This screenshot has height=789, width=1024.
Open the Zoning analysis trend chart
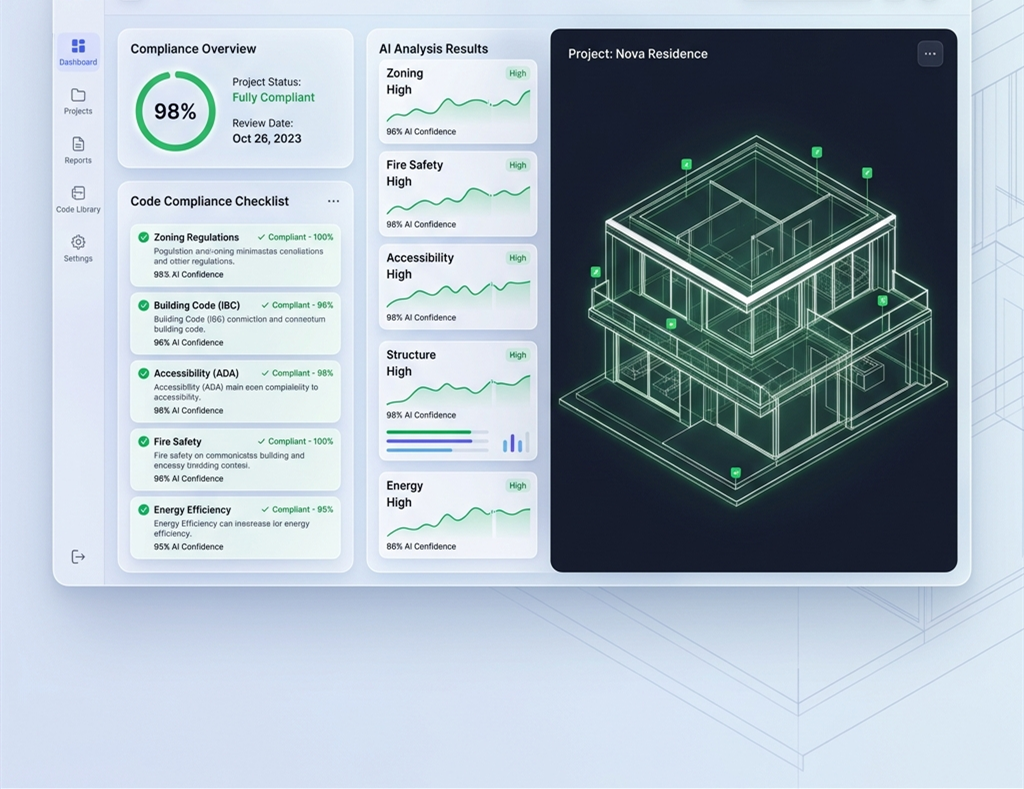click(458, 106)
